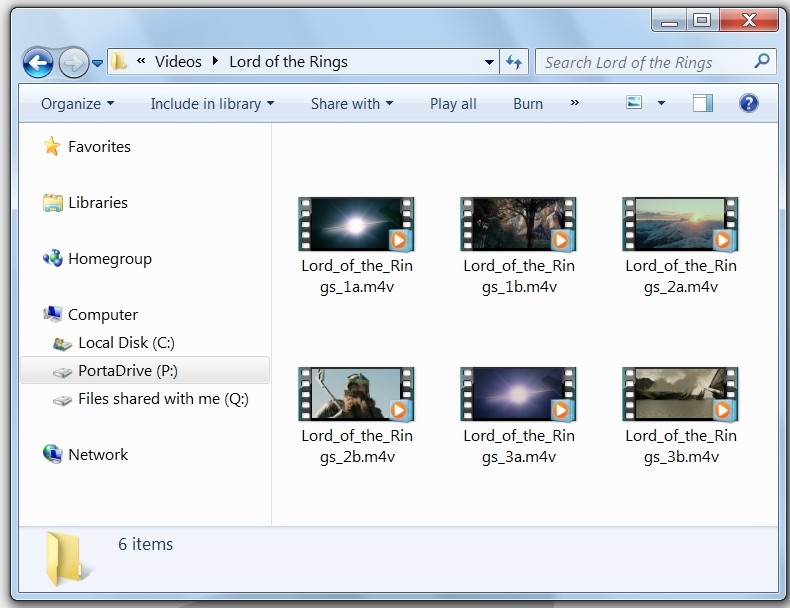Click the Files shared with me drive icon
This screenshot has height=608, width=790.
click(x=62, y=400)
